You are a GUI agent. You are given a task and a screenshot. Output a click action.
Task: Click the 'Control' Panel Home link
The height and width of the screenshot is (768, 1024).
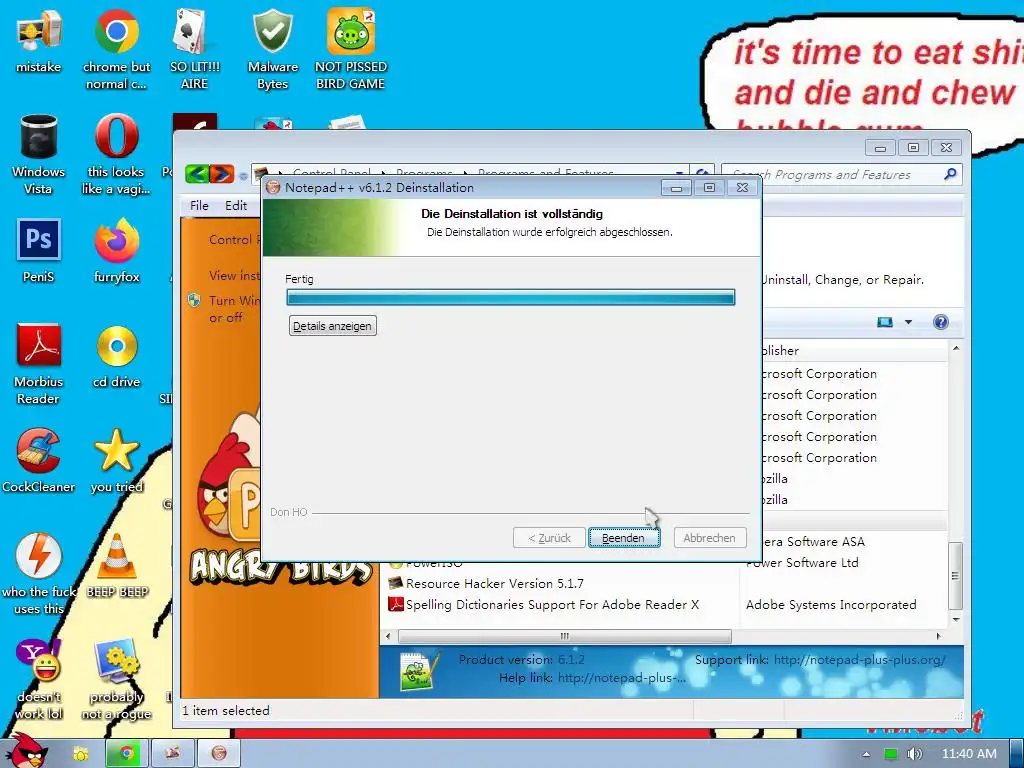(x=234, y=240)
